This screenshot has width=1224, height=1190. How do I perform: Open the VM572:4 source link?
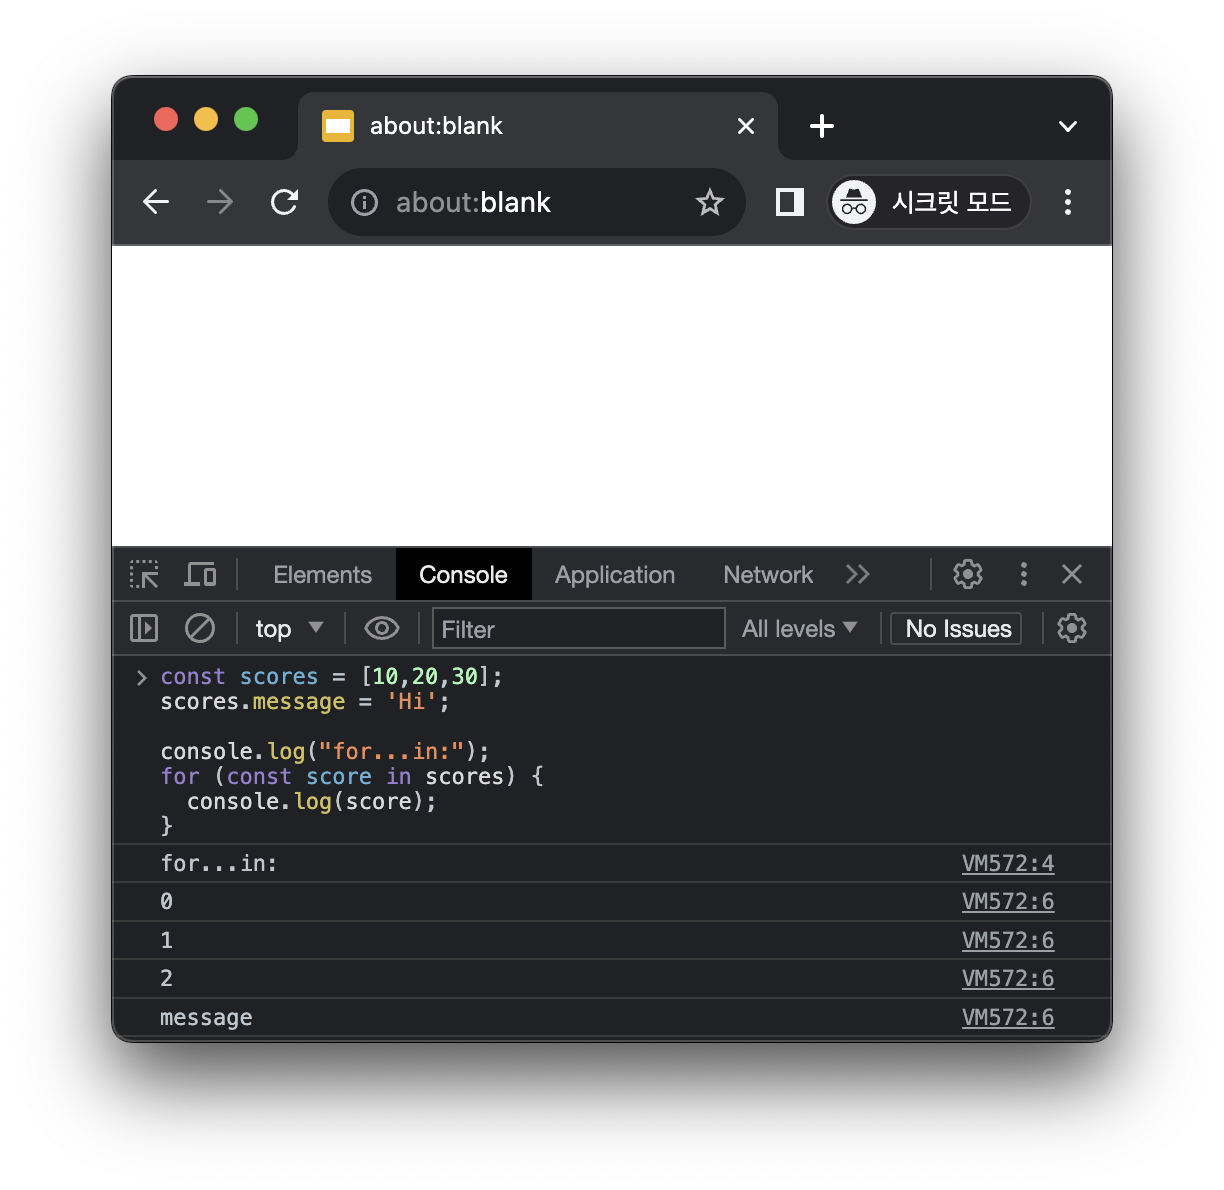tap(1008, 863)
